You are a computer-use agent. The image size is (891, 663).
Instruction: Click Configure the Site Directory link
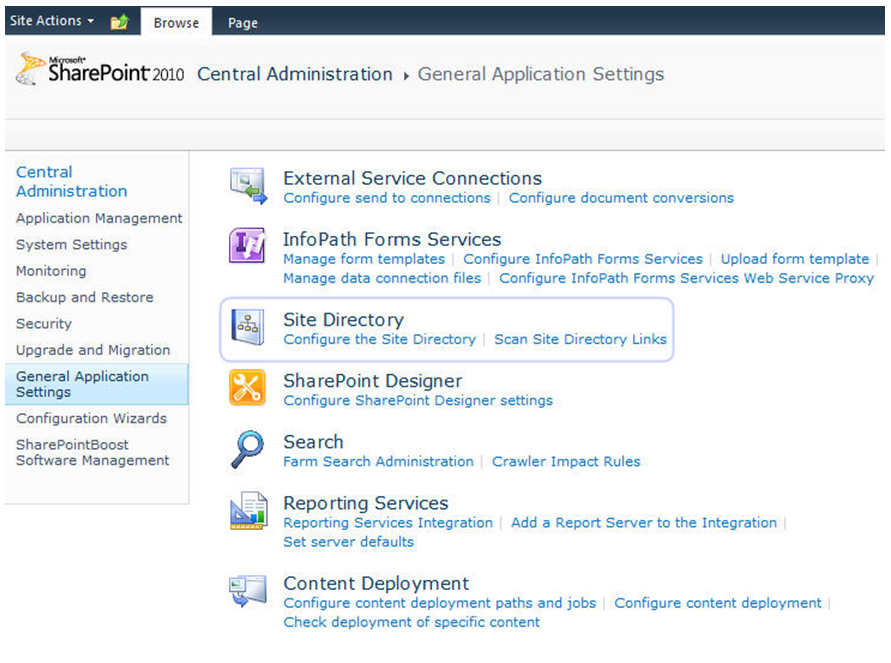click(x=380, y=339)
